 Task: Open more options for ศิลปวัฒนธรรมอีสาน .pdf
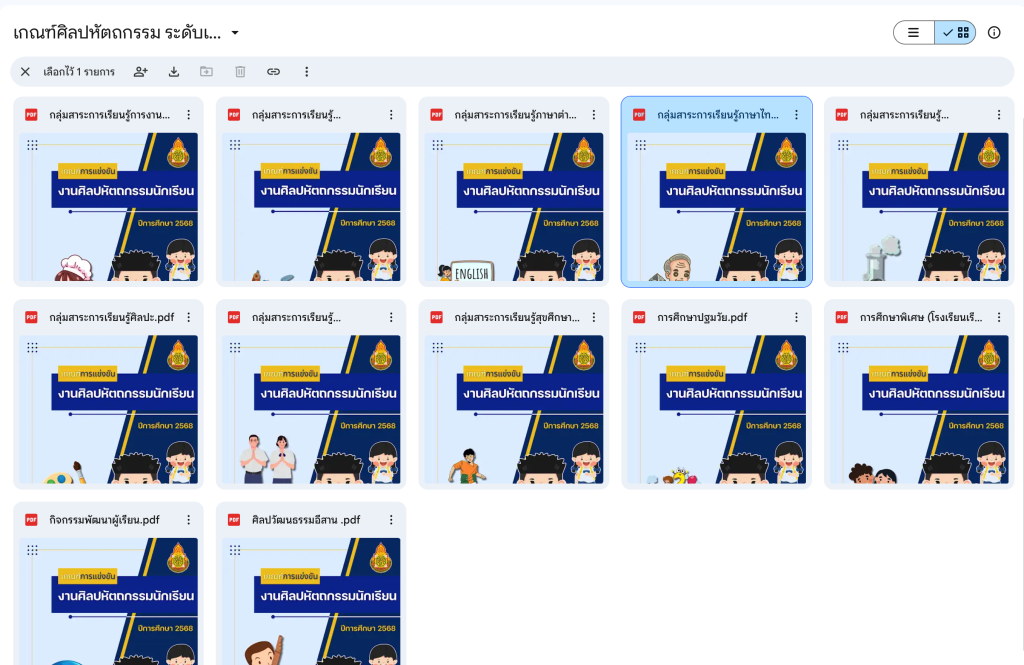[391, 520]
